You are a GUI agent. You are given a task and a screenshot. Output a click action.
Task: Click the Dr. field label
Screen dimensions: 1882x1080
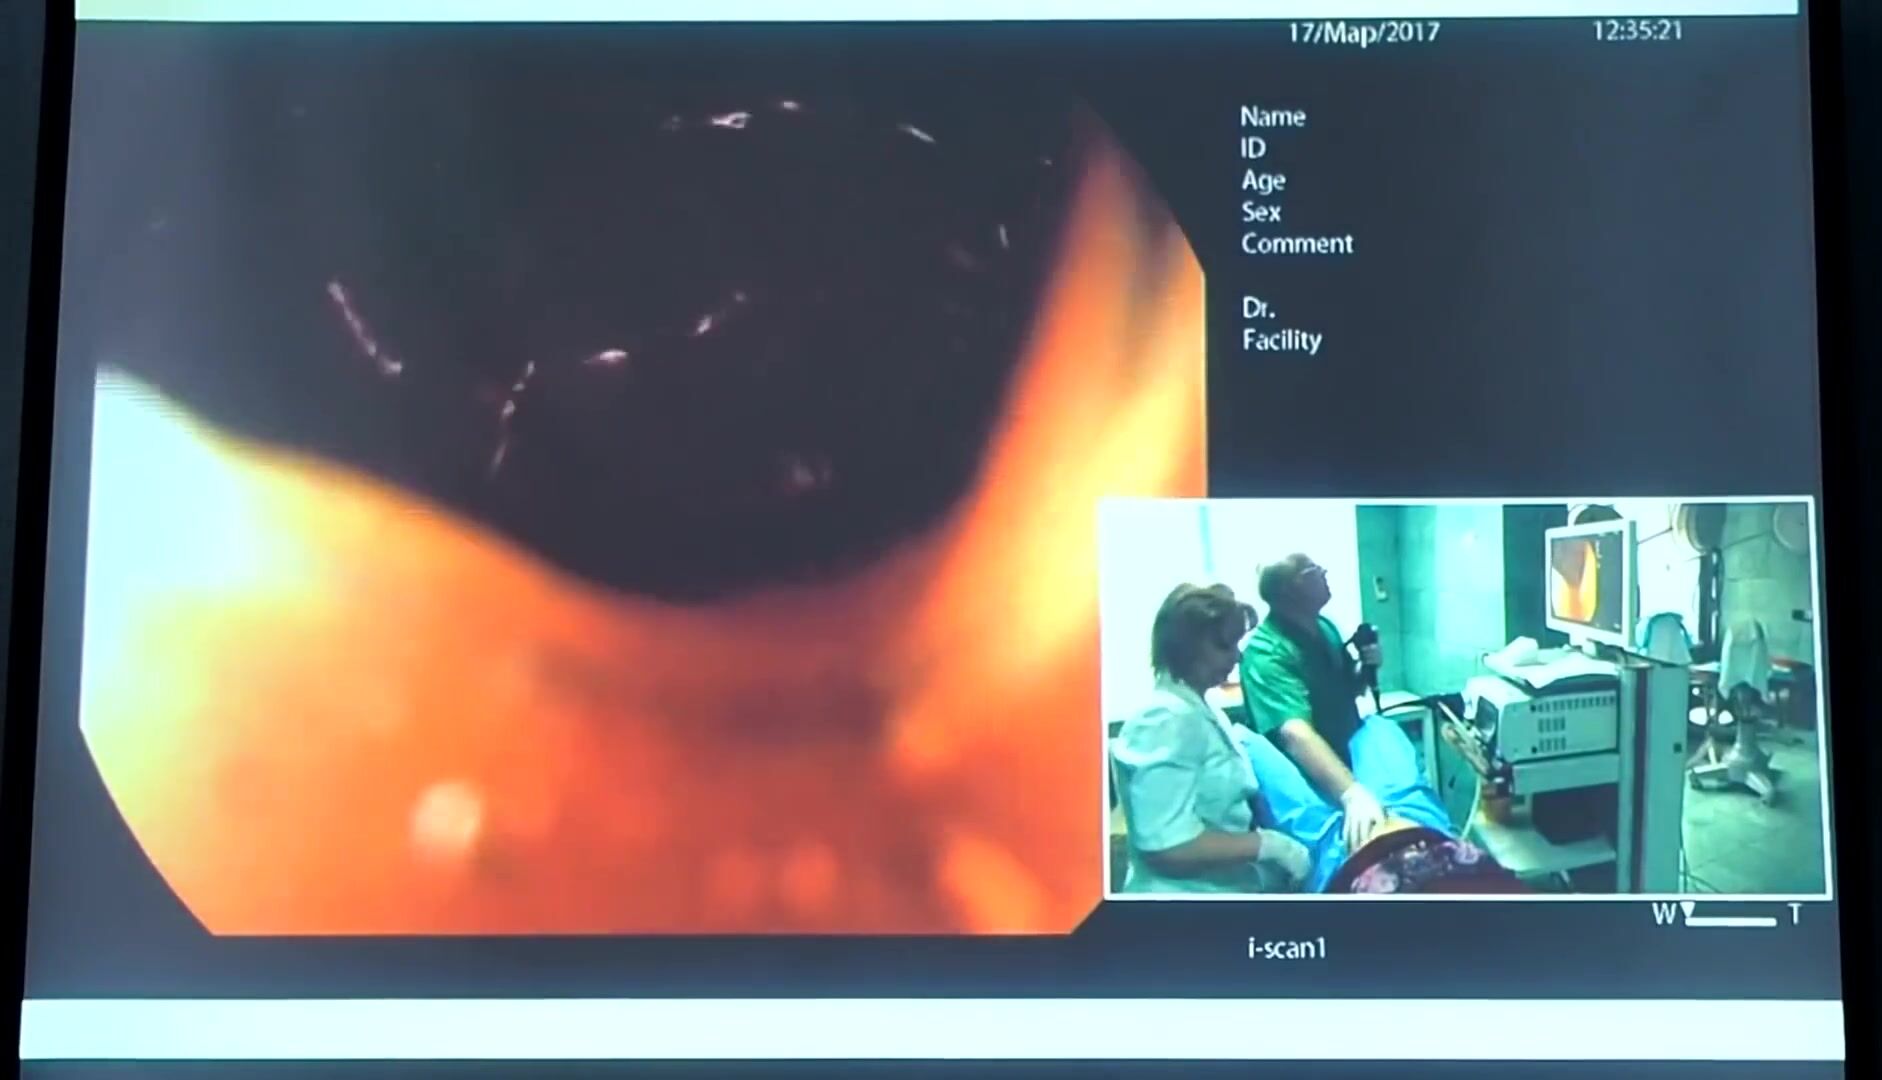(1258, 308)
